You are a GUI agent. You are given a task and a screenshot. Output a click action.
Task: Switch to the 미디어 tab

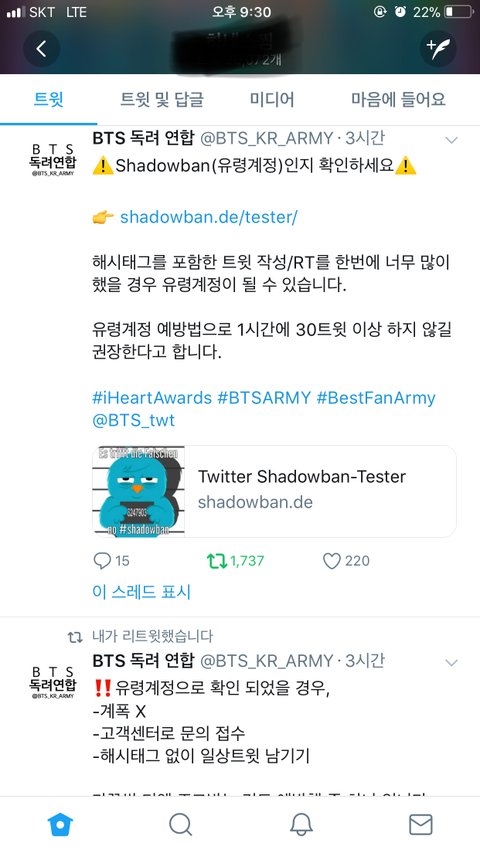[x=272, y=100]
